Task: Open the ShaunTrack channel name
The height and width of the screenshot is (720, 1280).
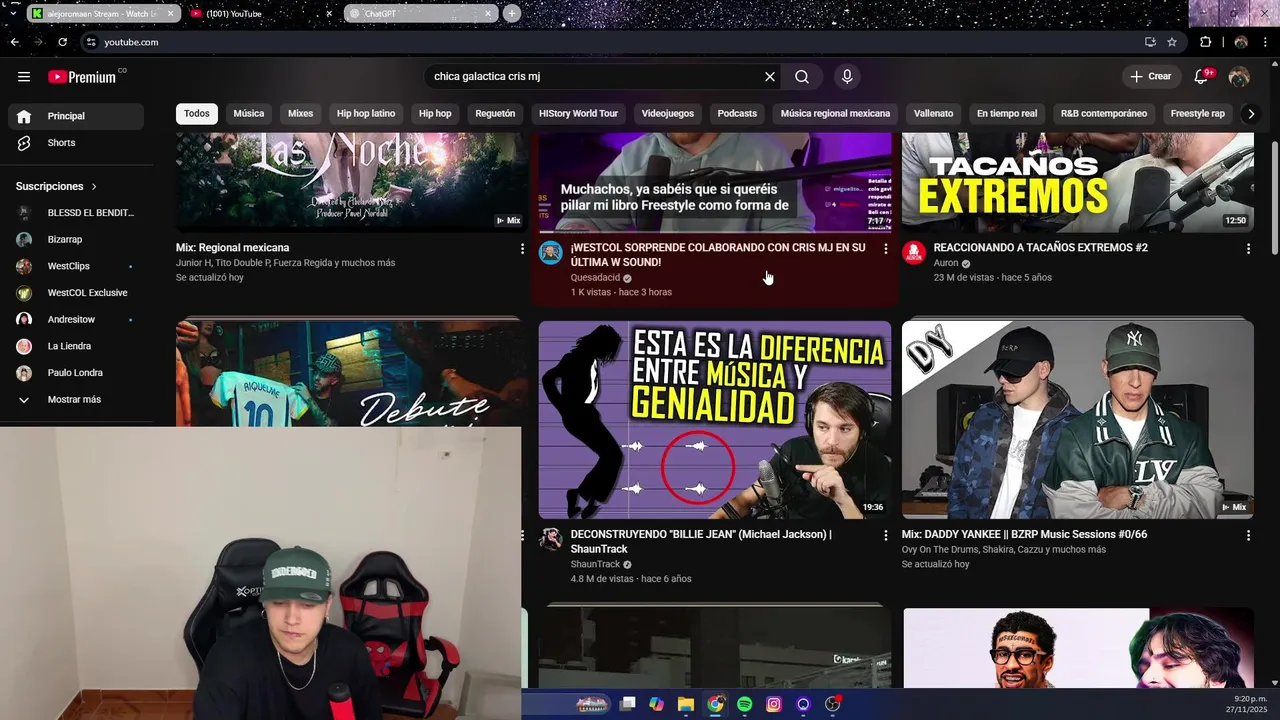Action: pos(596,564)
